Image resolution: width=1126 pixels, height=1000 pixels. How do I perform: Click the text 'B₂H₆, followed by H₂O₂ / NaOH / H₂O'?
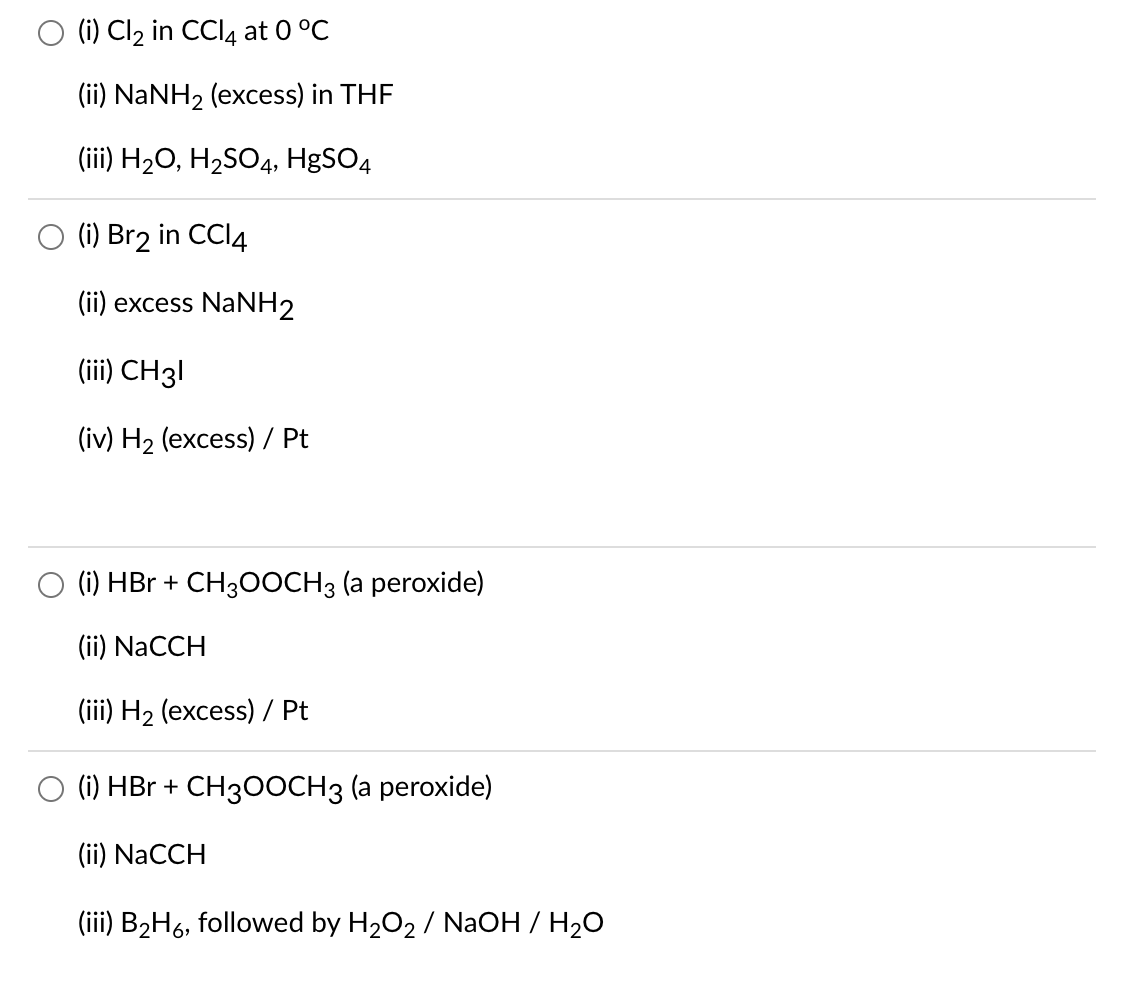click(341, 922)
